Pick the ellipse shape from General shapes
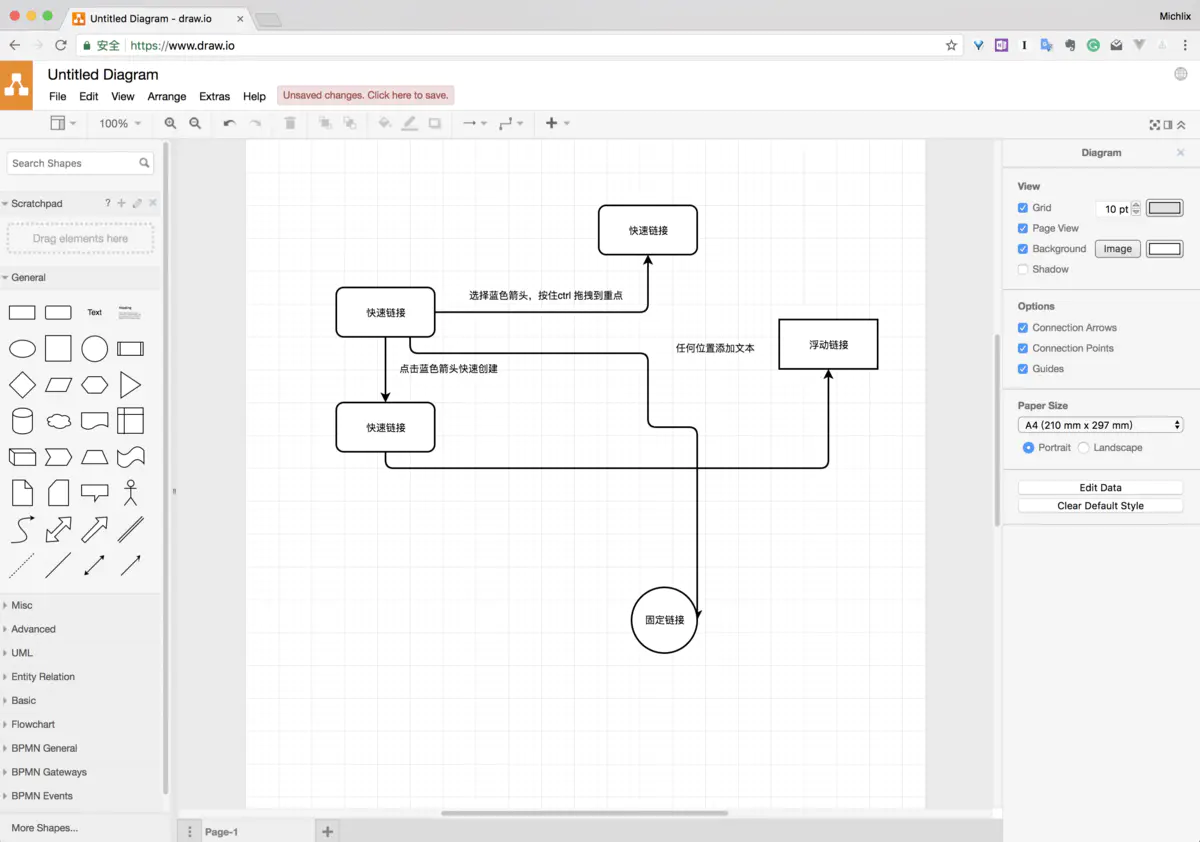This screenshot has width=1200, height=842. (x=22, y=348)
